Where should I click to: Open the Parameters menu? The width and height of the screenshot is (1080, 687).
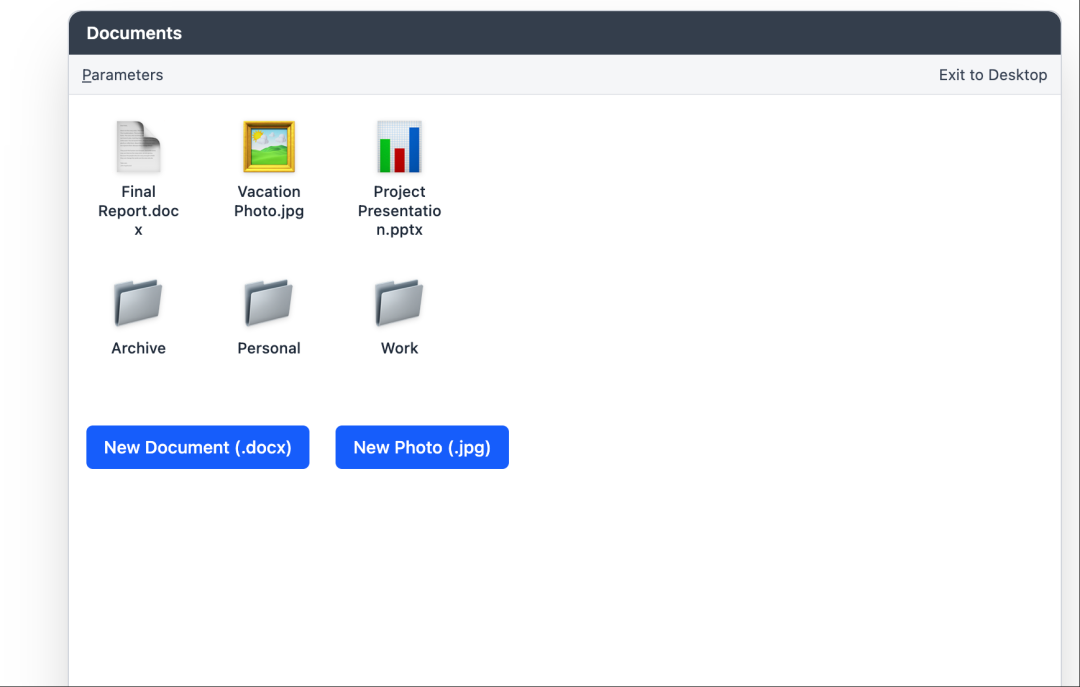pos(122,75)
